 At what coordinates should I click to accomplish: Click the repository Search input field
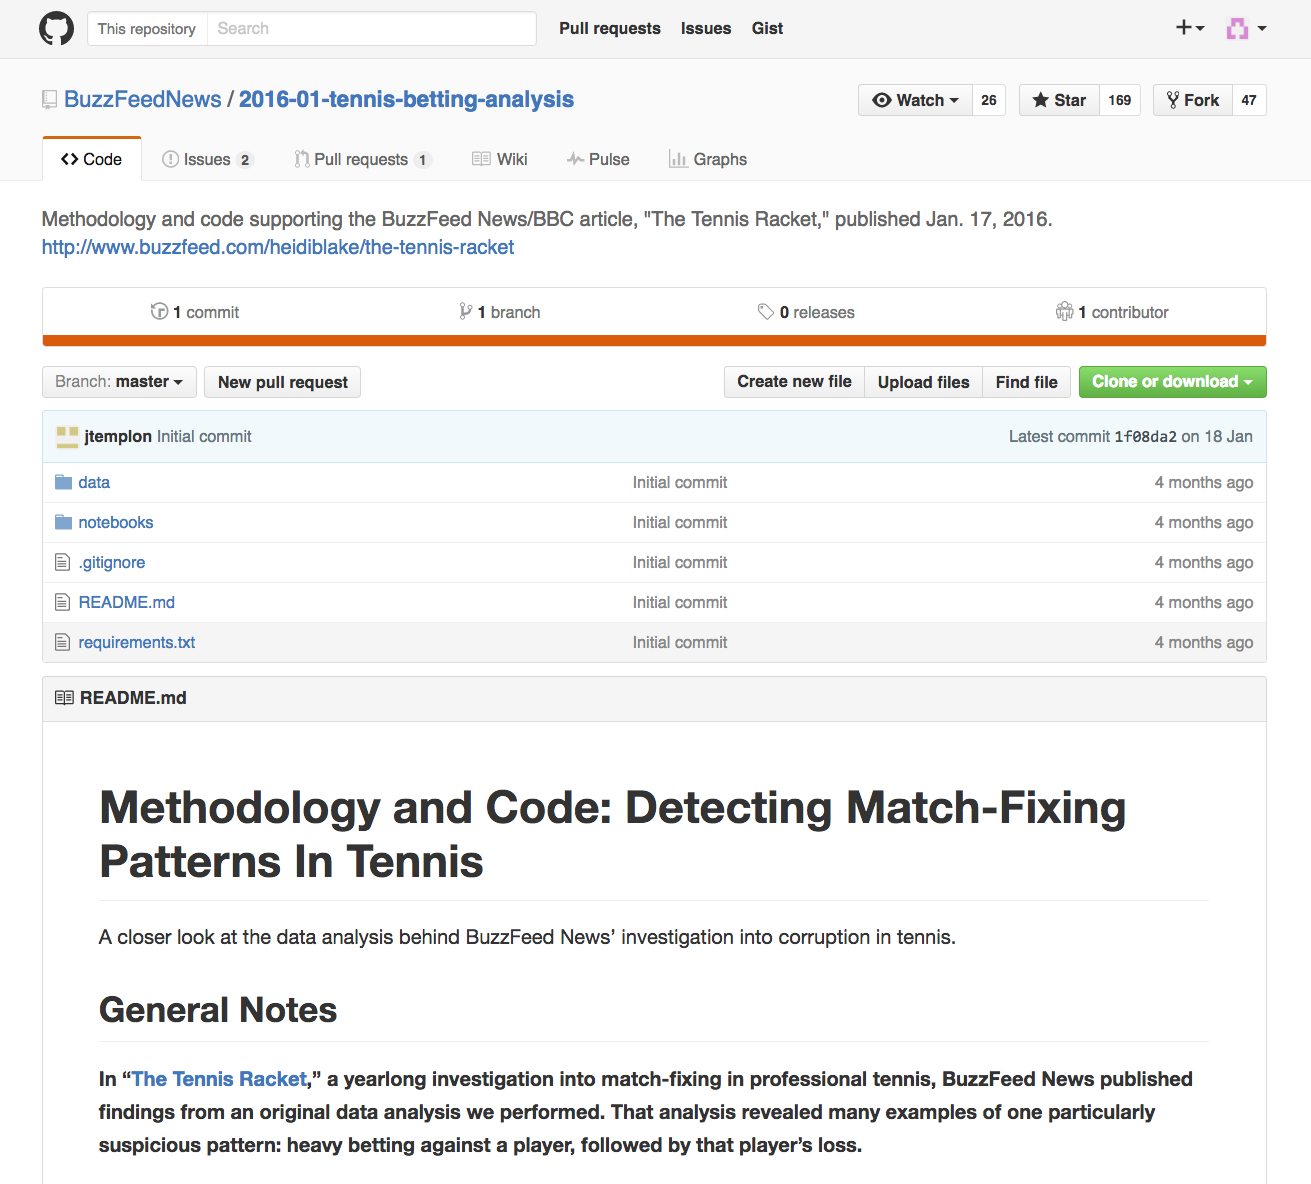(x=371, y=29)
